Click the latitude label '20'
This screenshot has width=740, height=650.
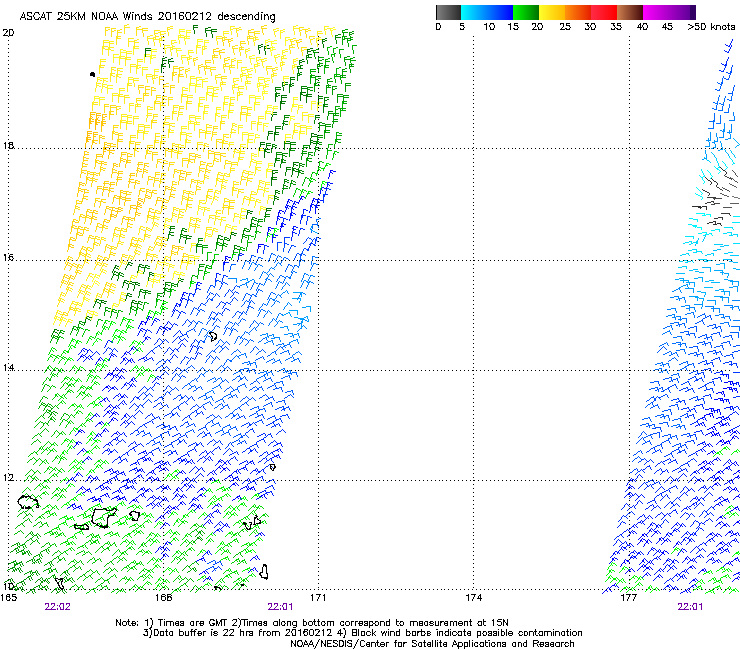[8, 33]
